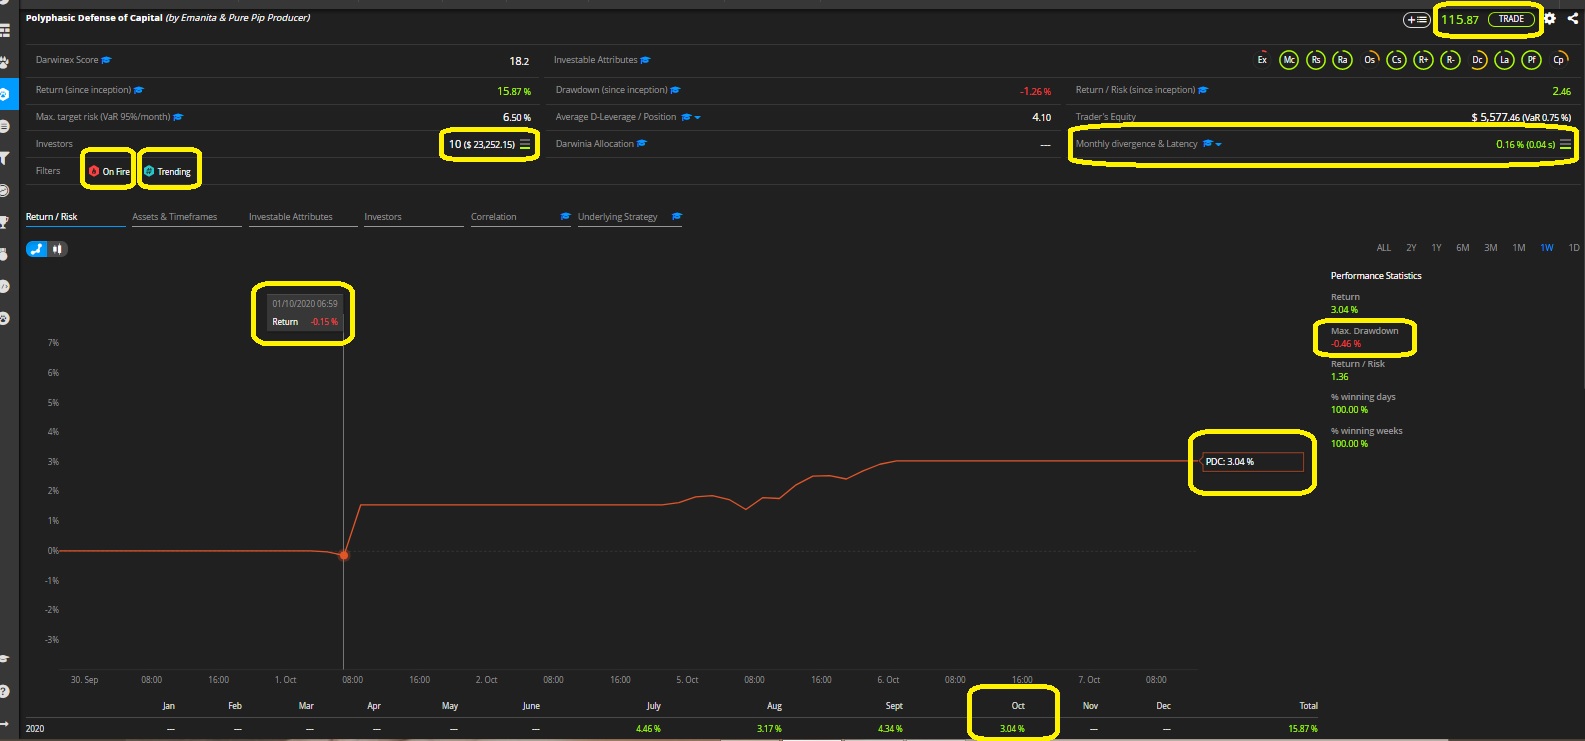Expand Monthly divergence & Latency dropdown arrow
This screenshot has width=1585, height=741.
1218,145
